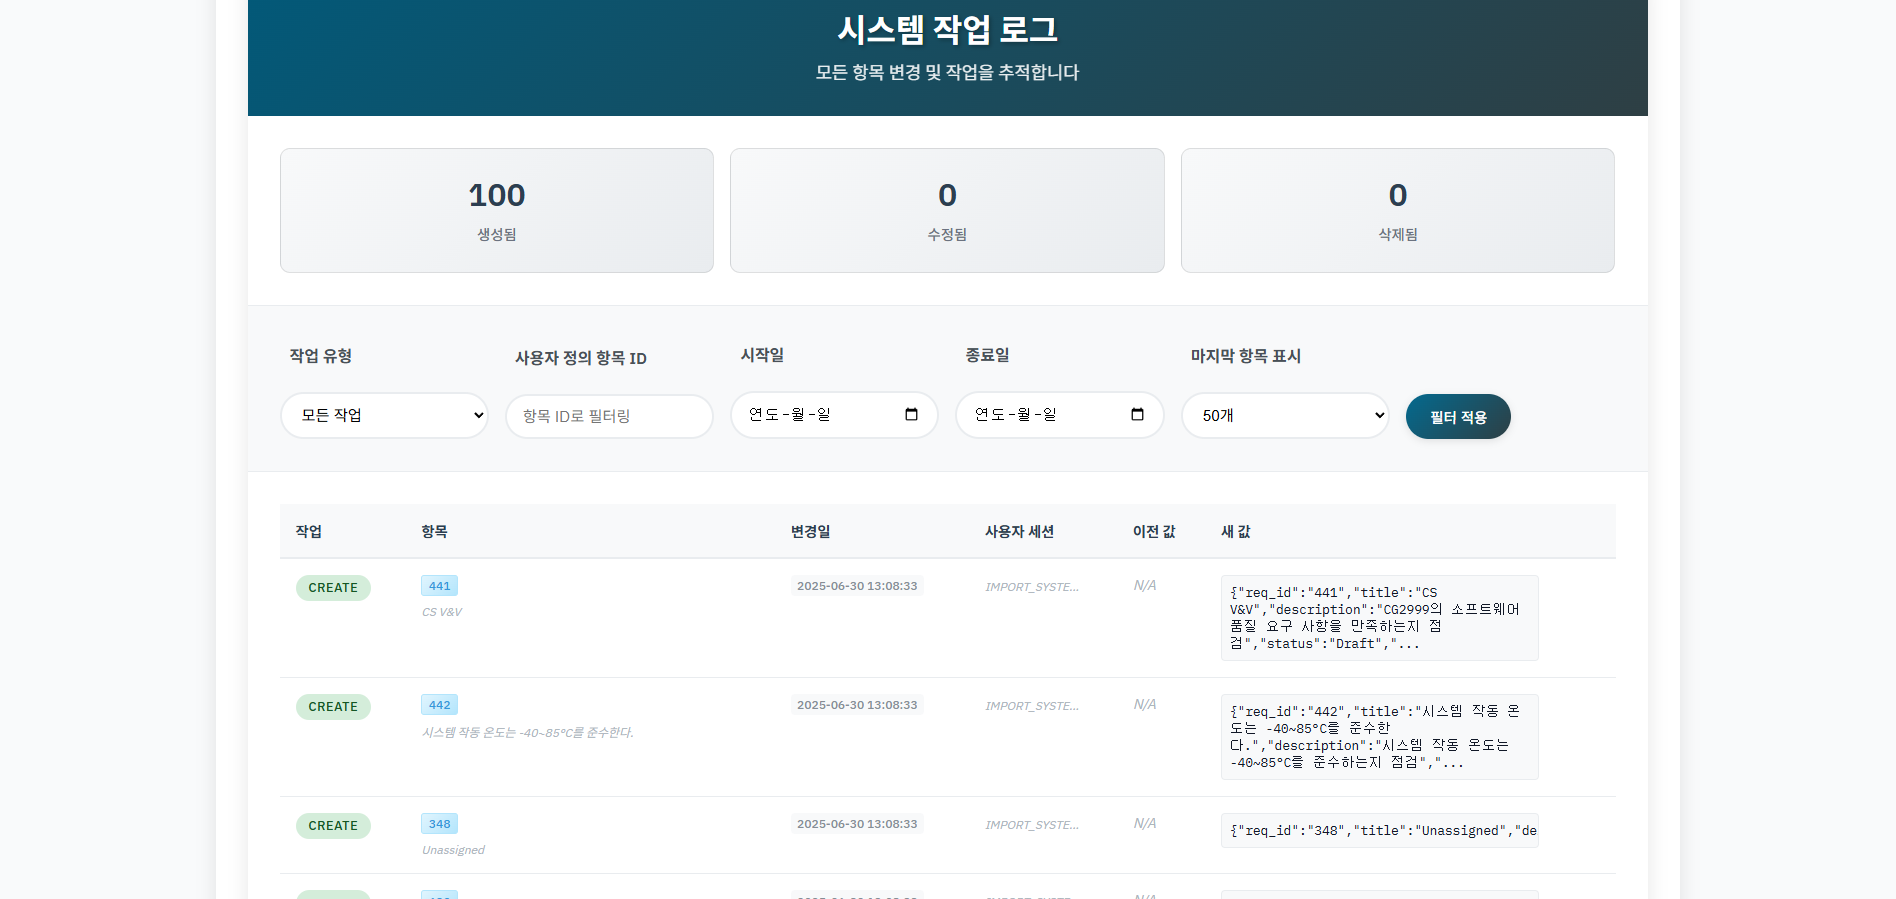Click the 삭제됨 stat card
The height and width of the screenshot is (899, 1896).
(1398, 210)
